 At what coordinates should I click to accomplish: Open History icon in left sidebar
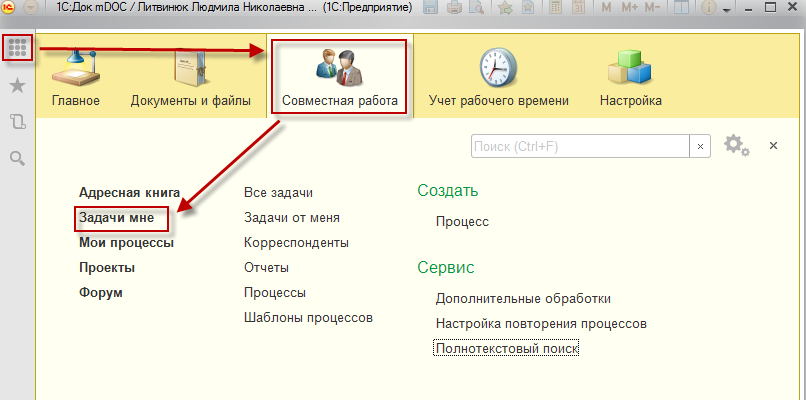[x=17, y=122]
